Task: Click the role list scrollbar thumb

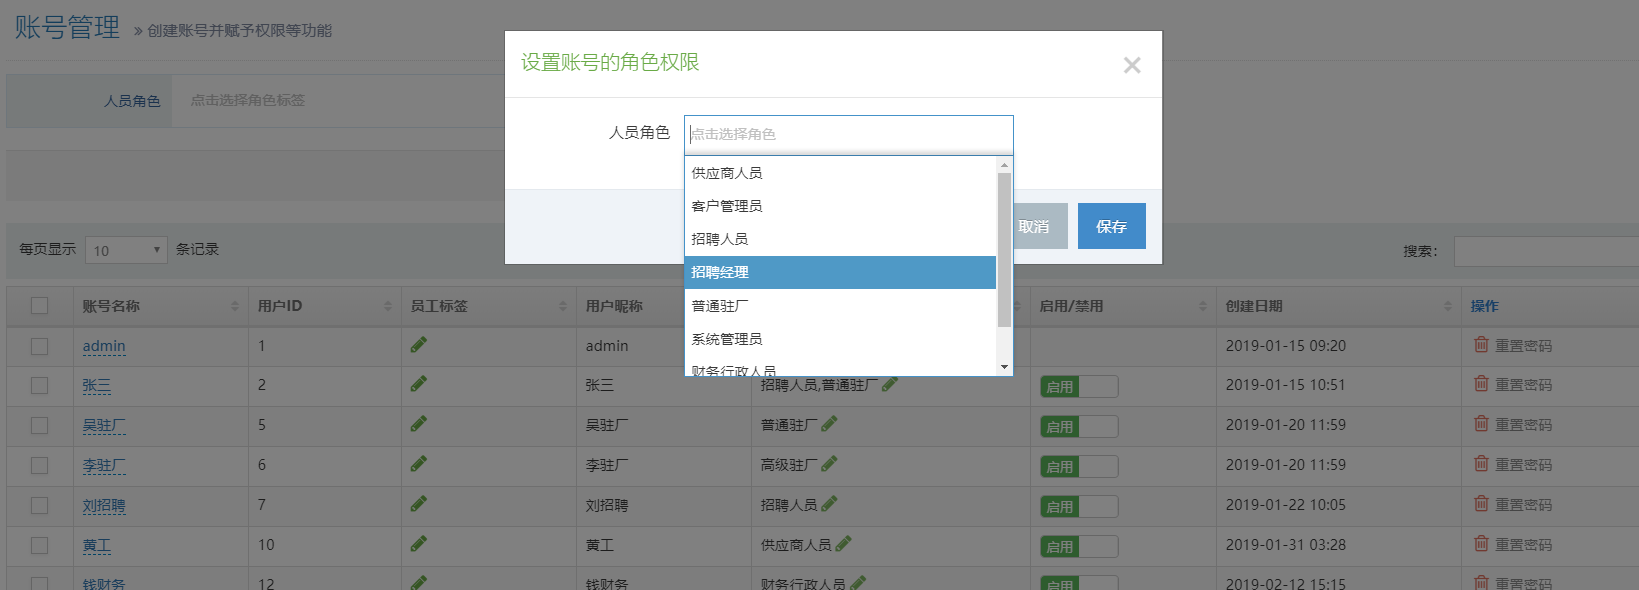Action: coord(1004,250)
